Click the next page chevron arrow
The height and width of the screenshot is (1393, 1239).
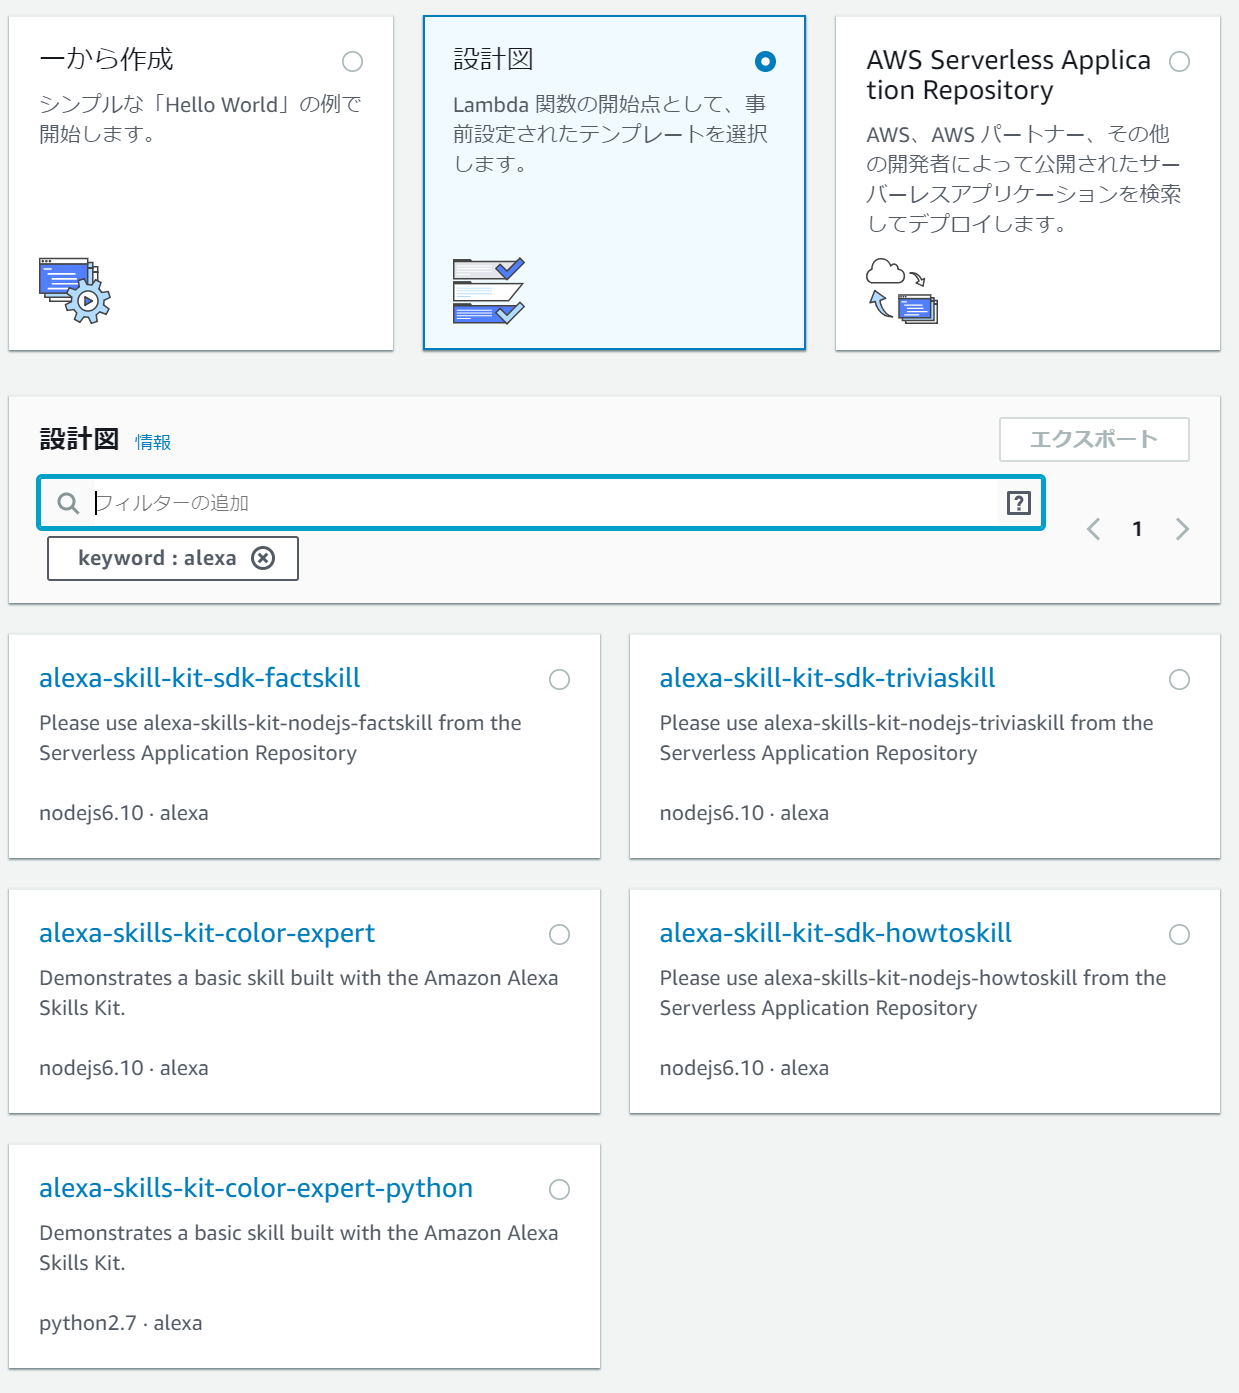1182,529
